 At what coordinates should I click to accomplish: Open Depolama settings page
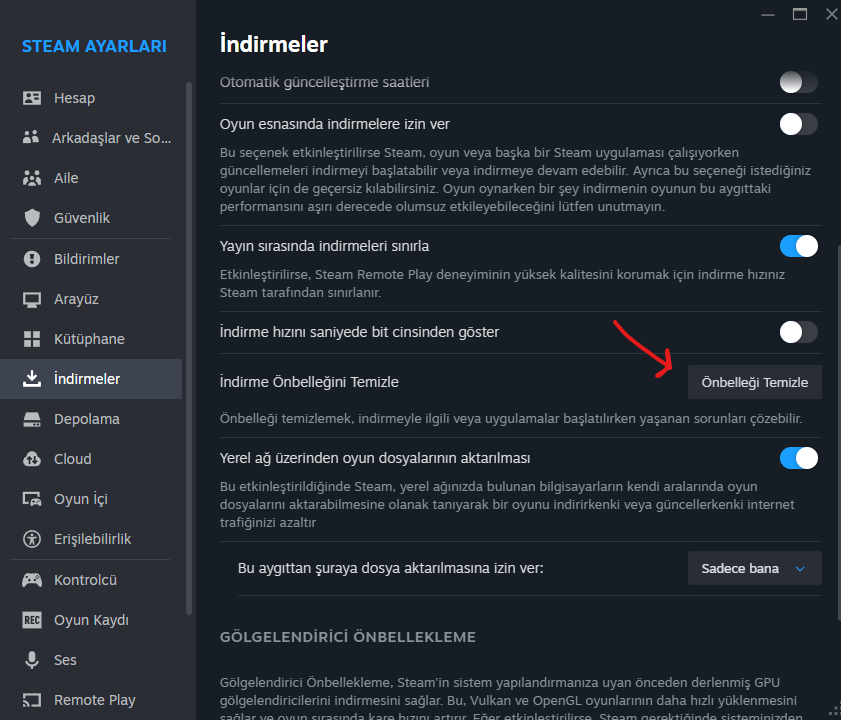pyautogui.click(x=91, y=419)
